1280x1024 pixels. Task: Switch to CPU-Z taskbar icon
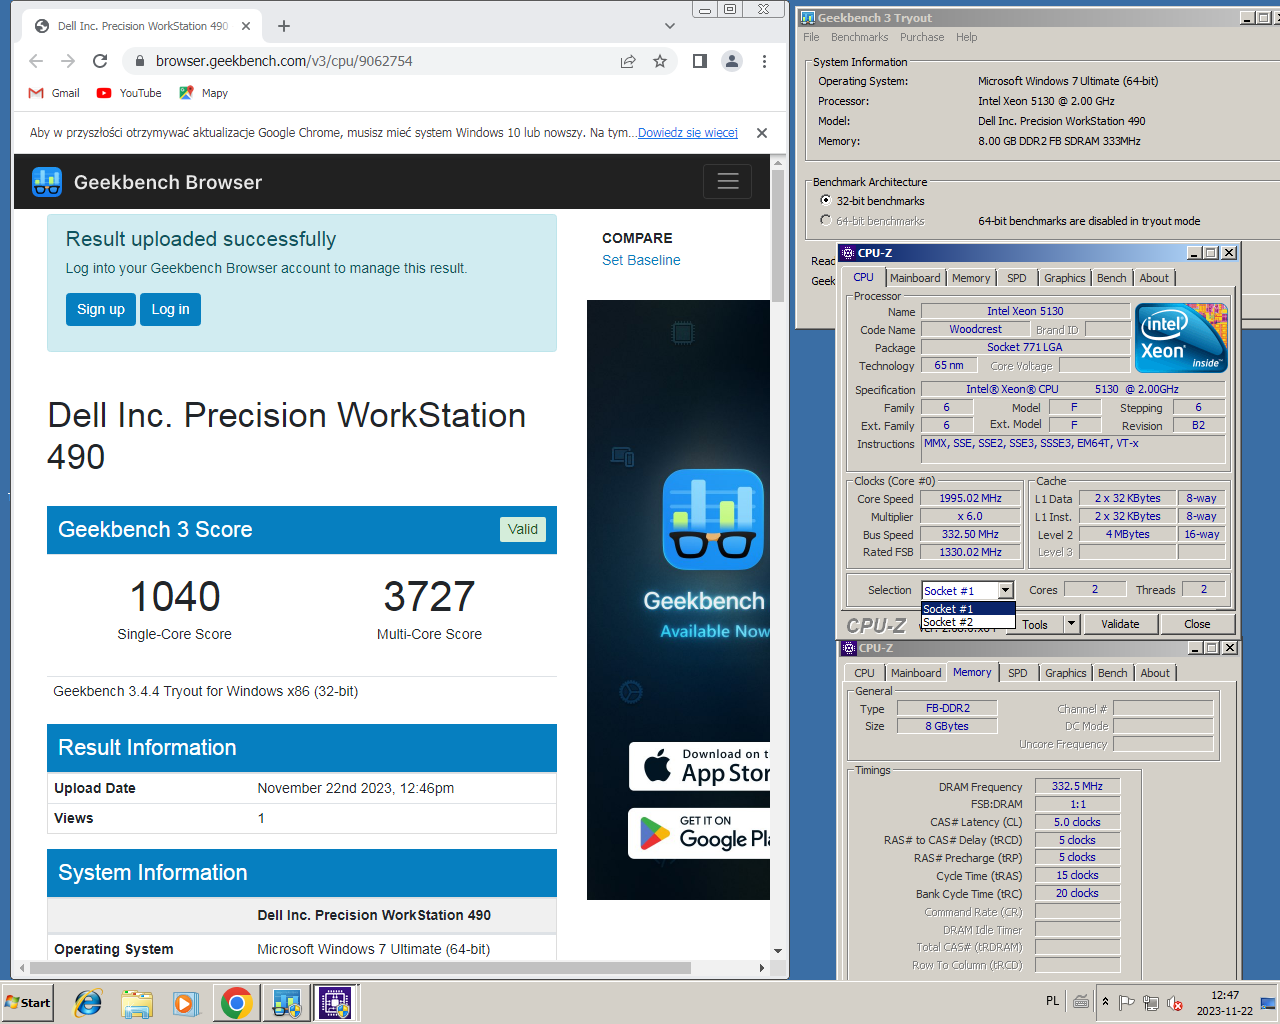tap(335, 1003)
